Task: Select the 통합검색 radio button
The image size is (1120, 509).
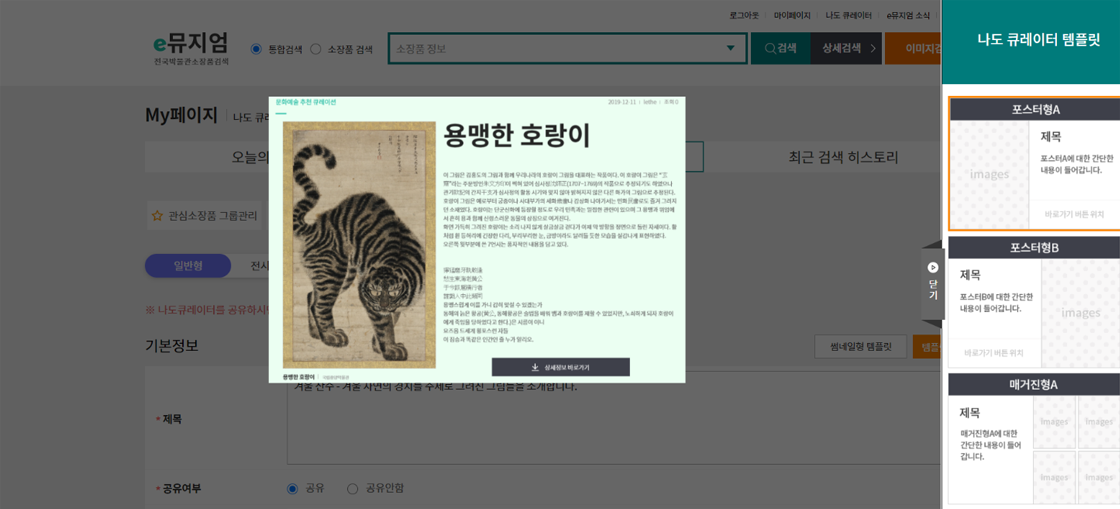Action: (256, 49)
